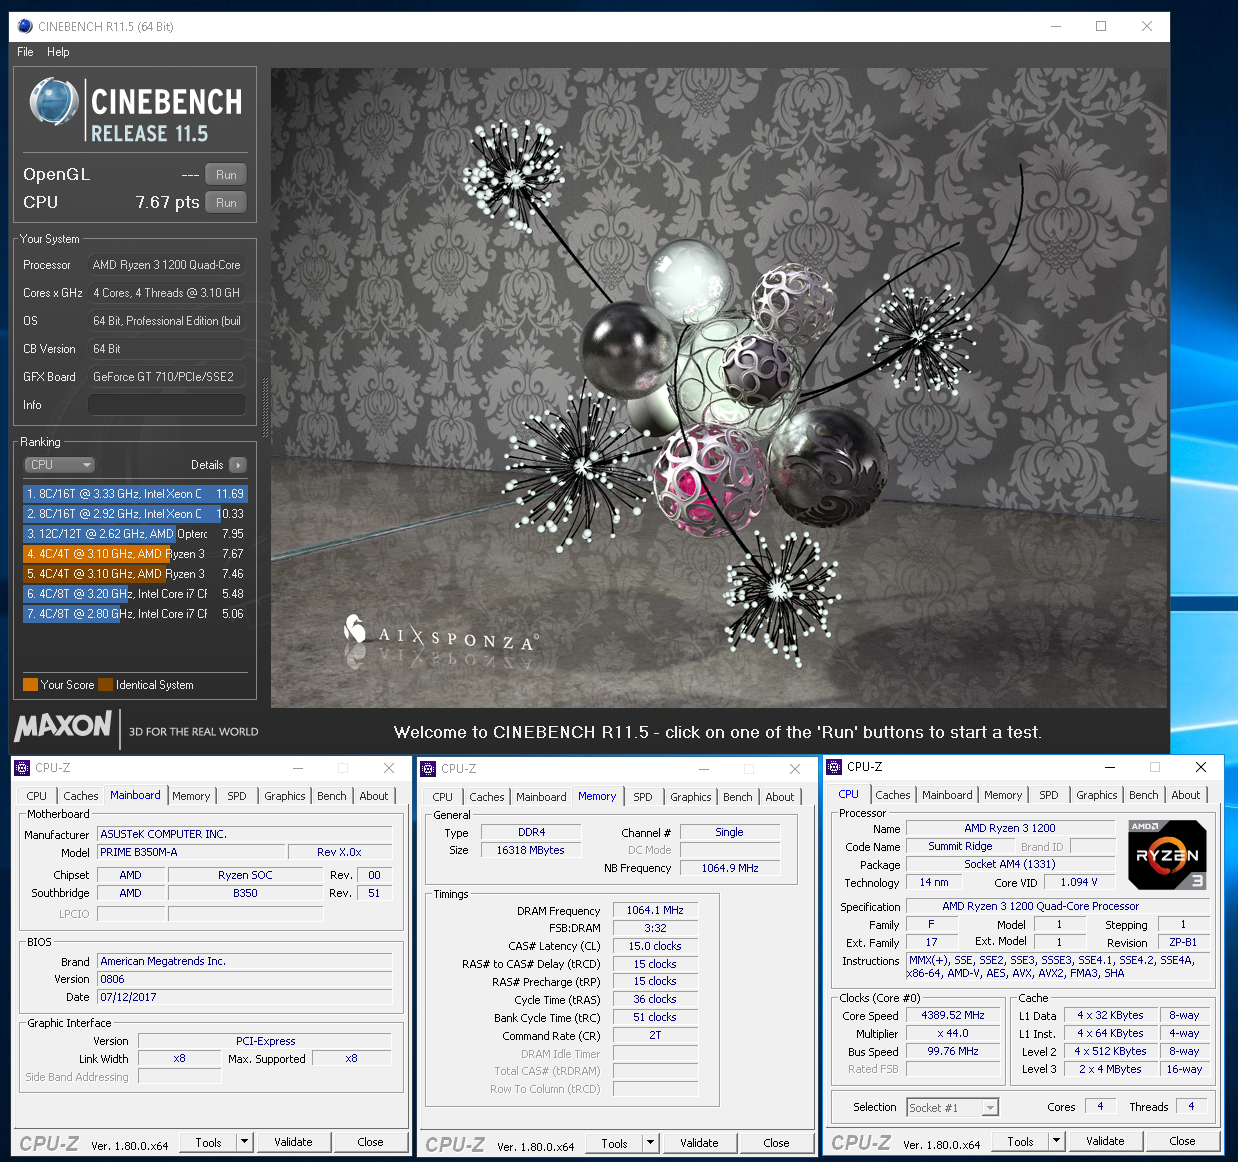Switch to CPU tab in Memory CPU-Z window

coord(443,797)
